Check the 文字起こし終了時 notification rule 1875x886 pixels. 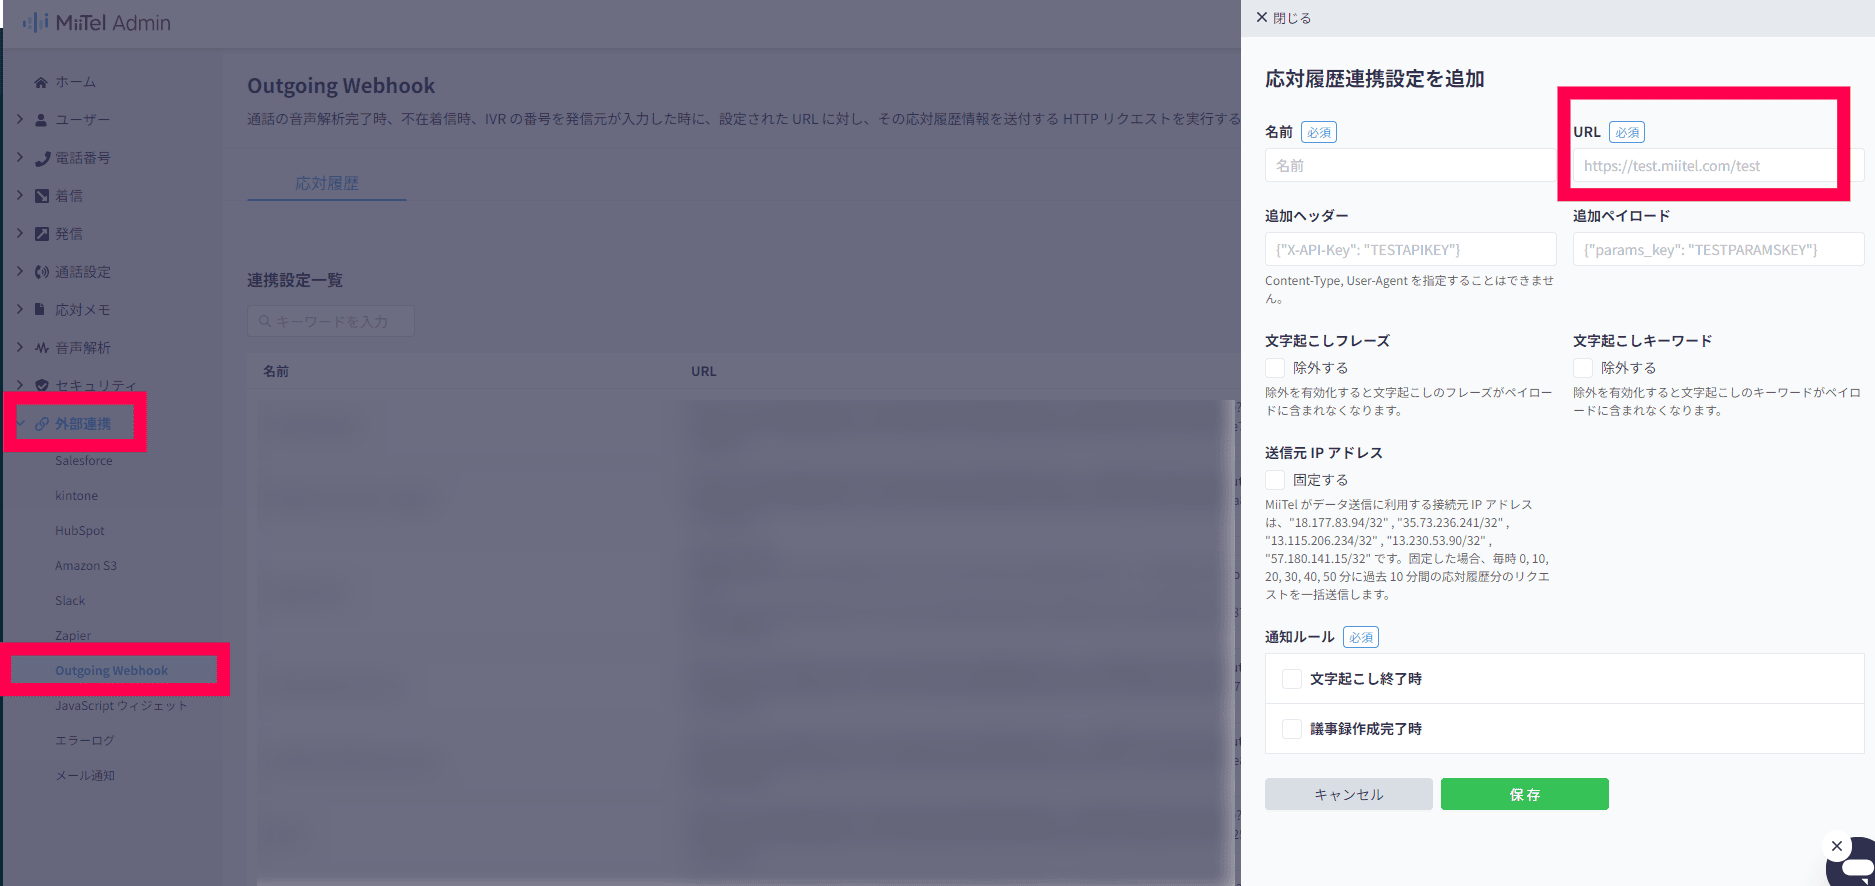[x=1292, y=679]
